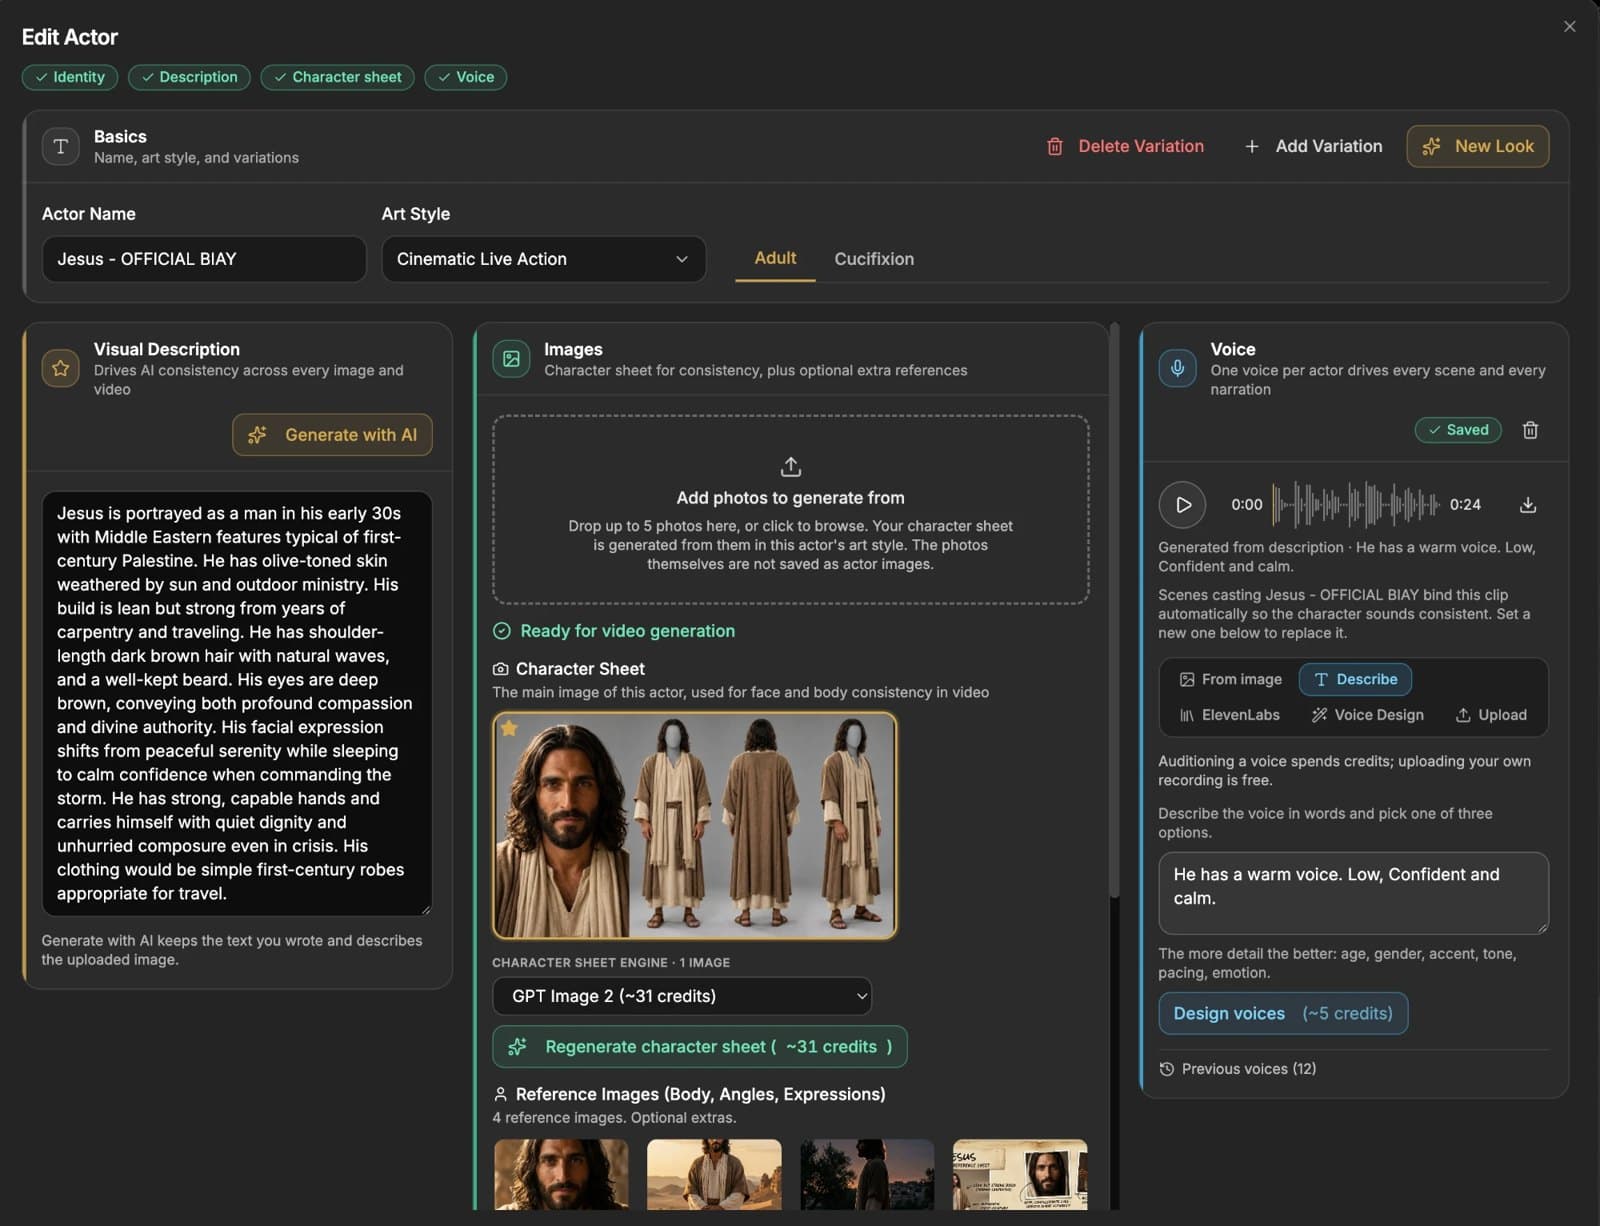Open the Art Style dropdown
The width and height of the screenshot is (1600, 1226).
point(543,259)
